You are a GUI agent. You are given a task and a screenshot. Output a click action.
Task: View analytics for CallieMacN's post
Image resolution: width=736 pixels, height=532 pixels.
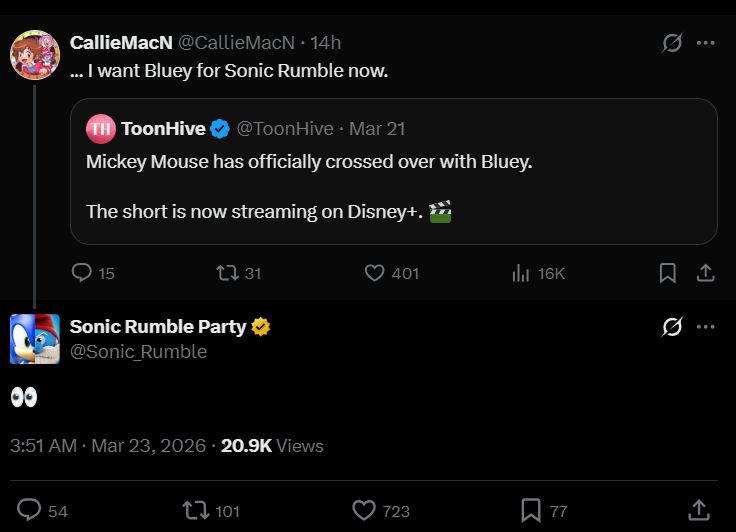pyautogui.click(x=521, y=273)
